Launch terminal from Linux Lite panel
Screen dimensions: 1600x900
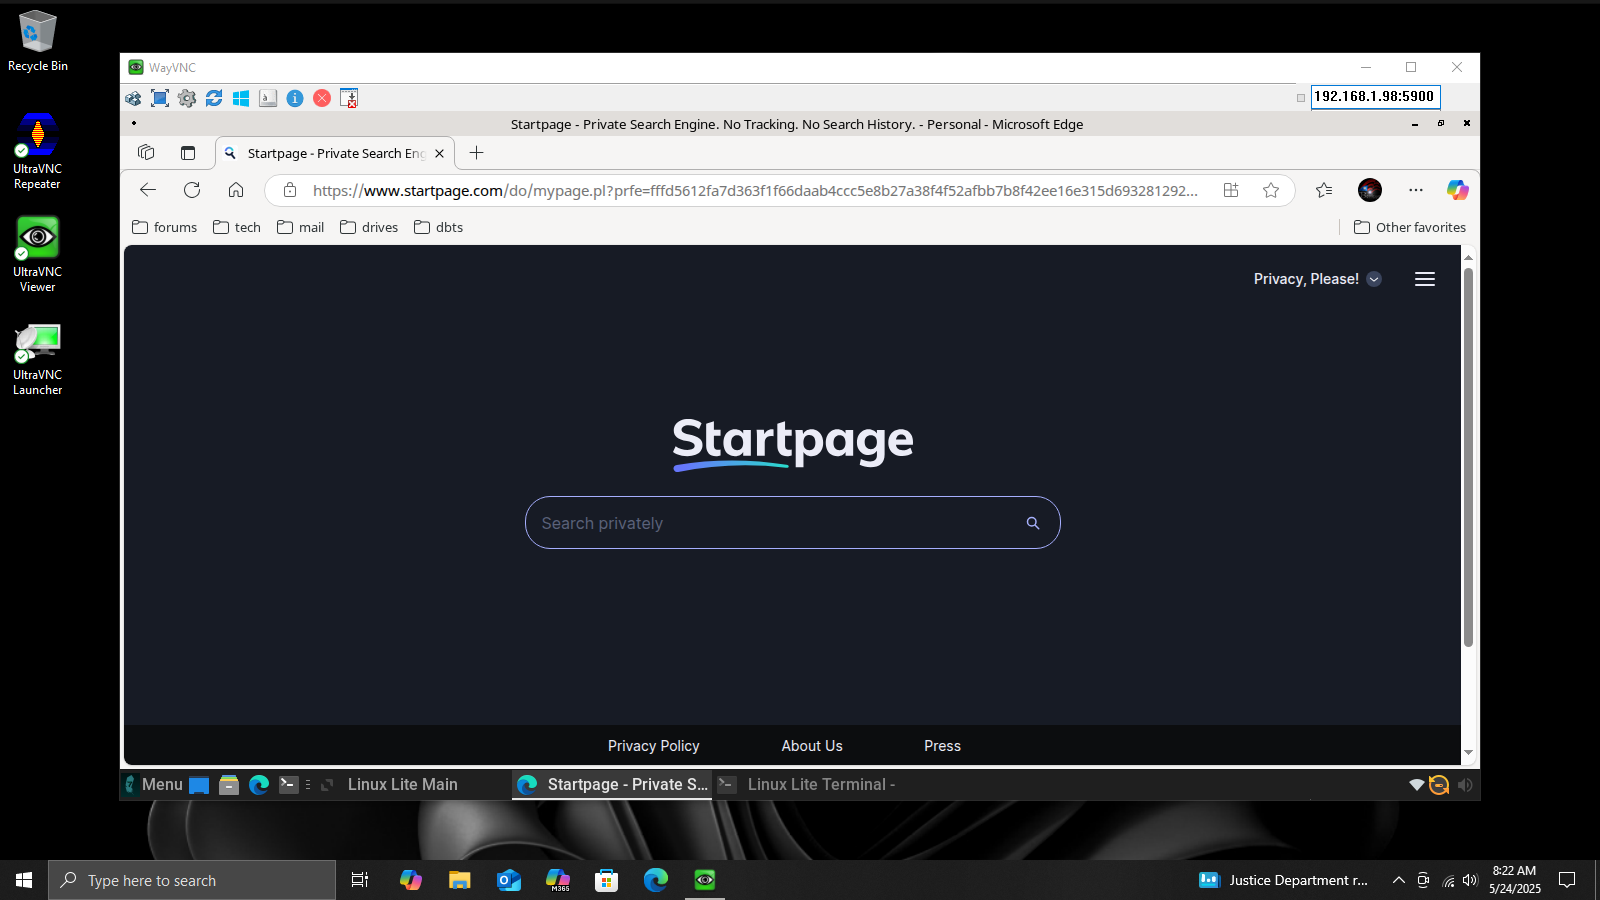pyautogui.click(x=289, y=785)
